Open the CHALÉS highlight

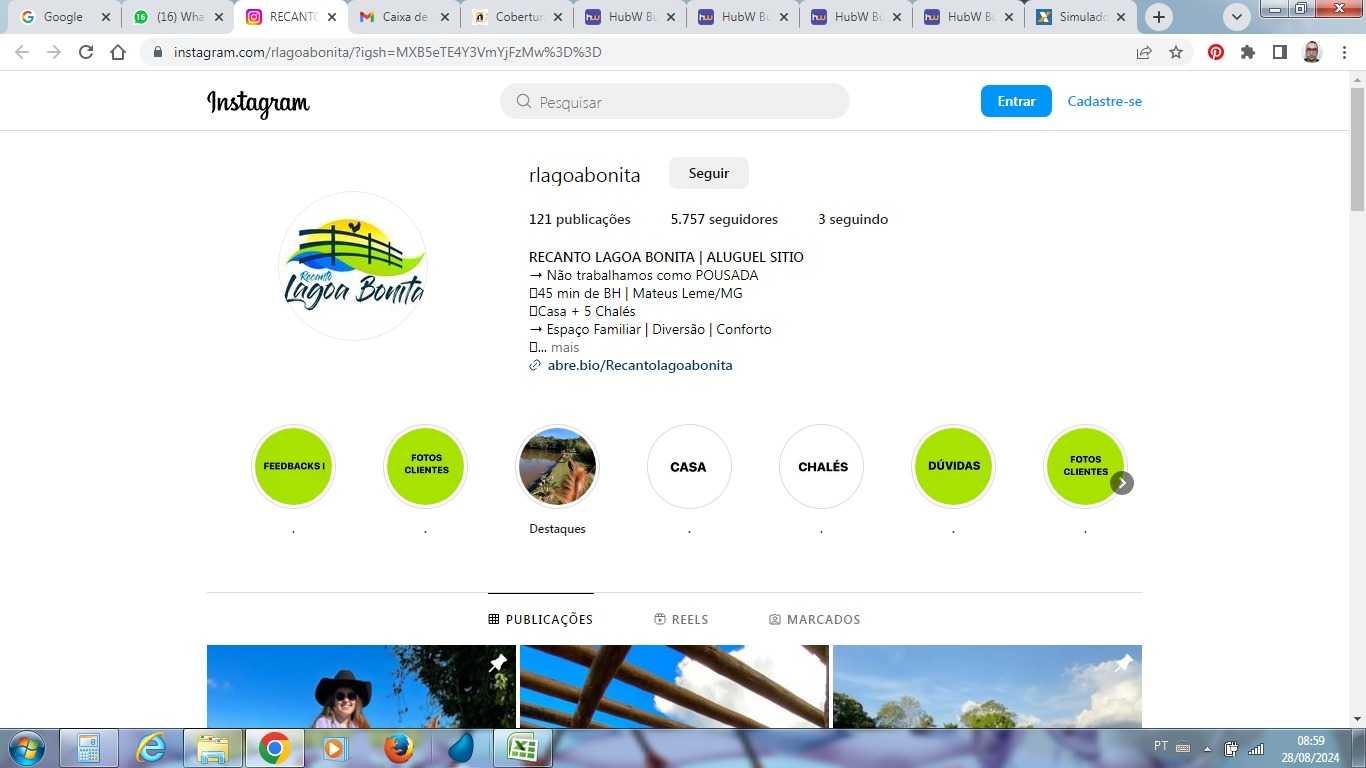[x=821, y=466]
